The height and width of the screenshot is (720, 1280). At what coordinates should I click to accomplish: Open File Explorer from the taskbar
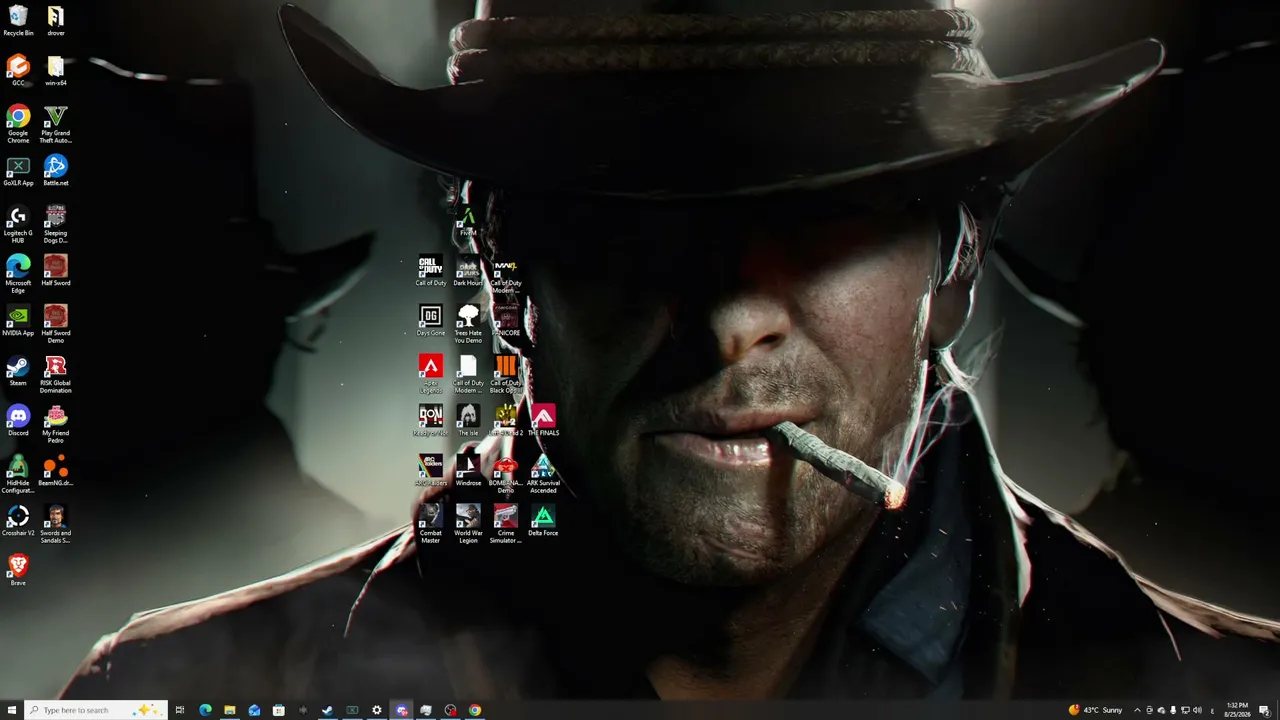(x=229, y=710)
